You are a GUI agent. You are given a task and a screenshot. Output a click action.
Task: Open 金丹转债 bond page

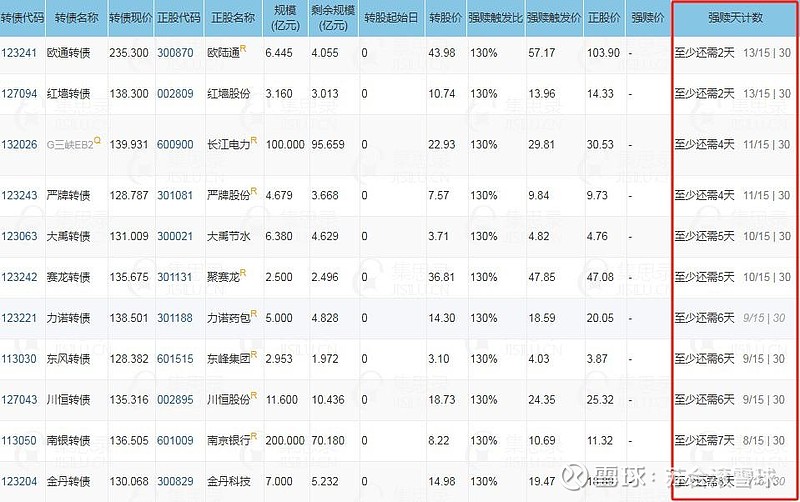(x=68, y=482)
